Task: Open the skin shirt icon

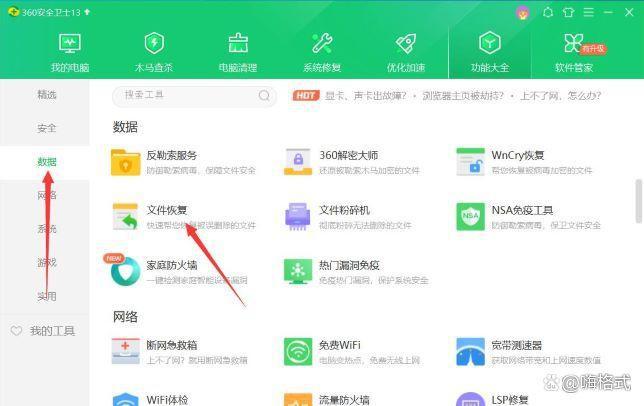Action: pos(568,12)
